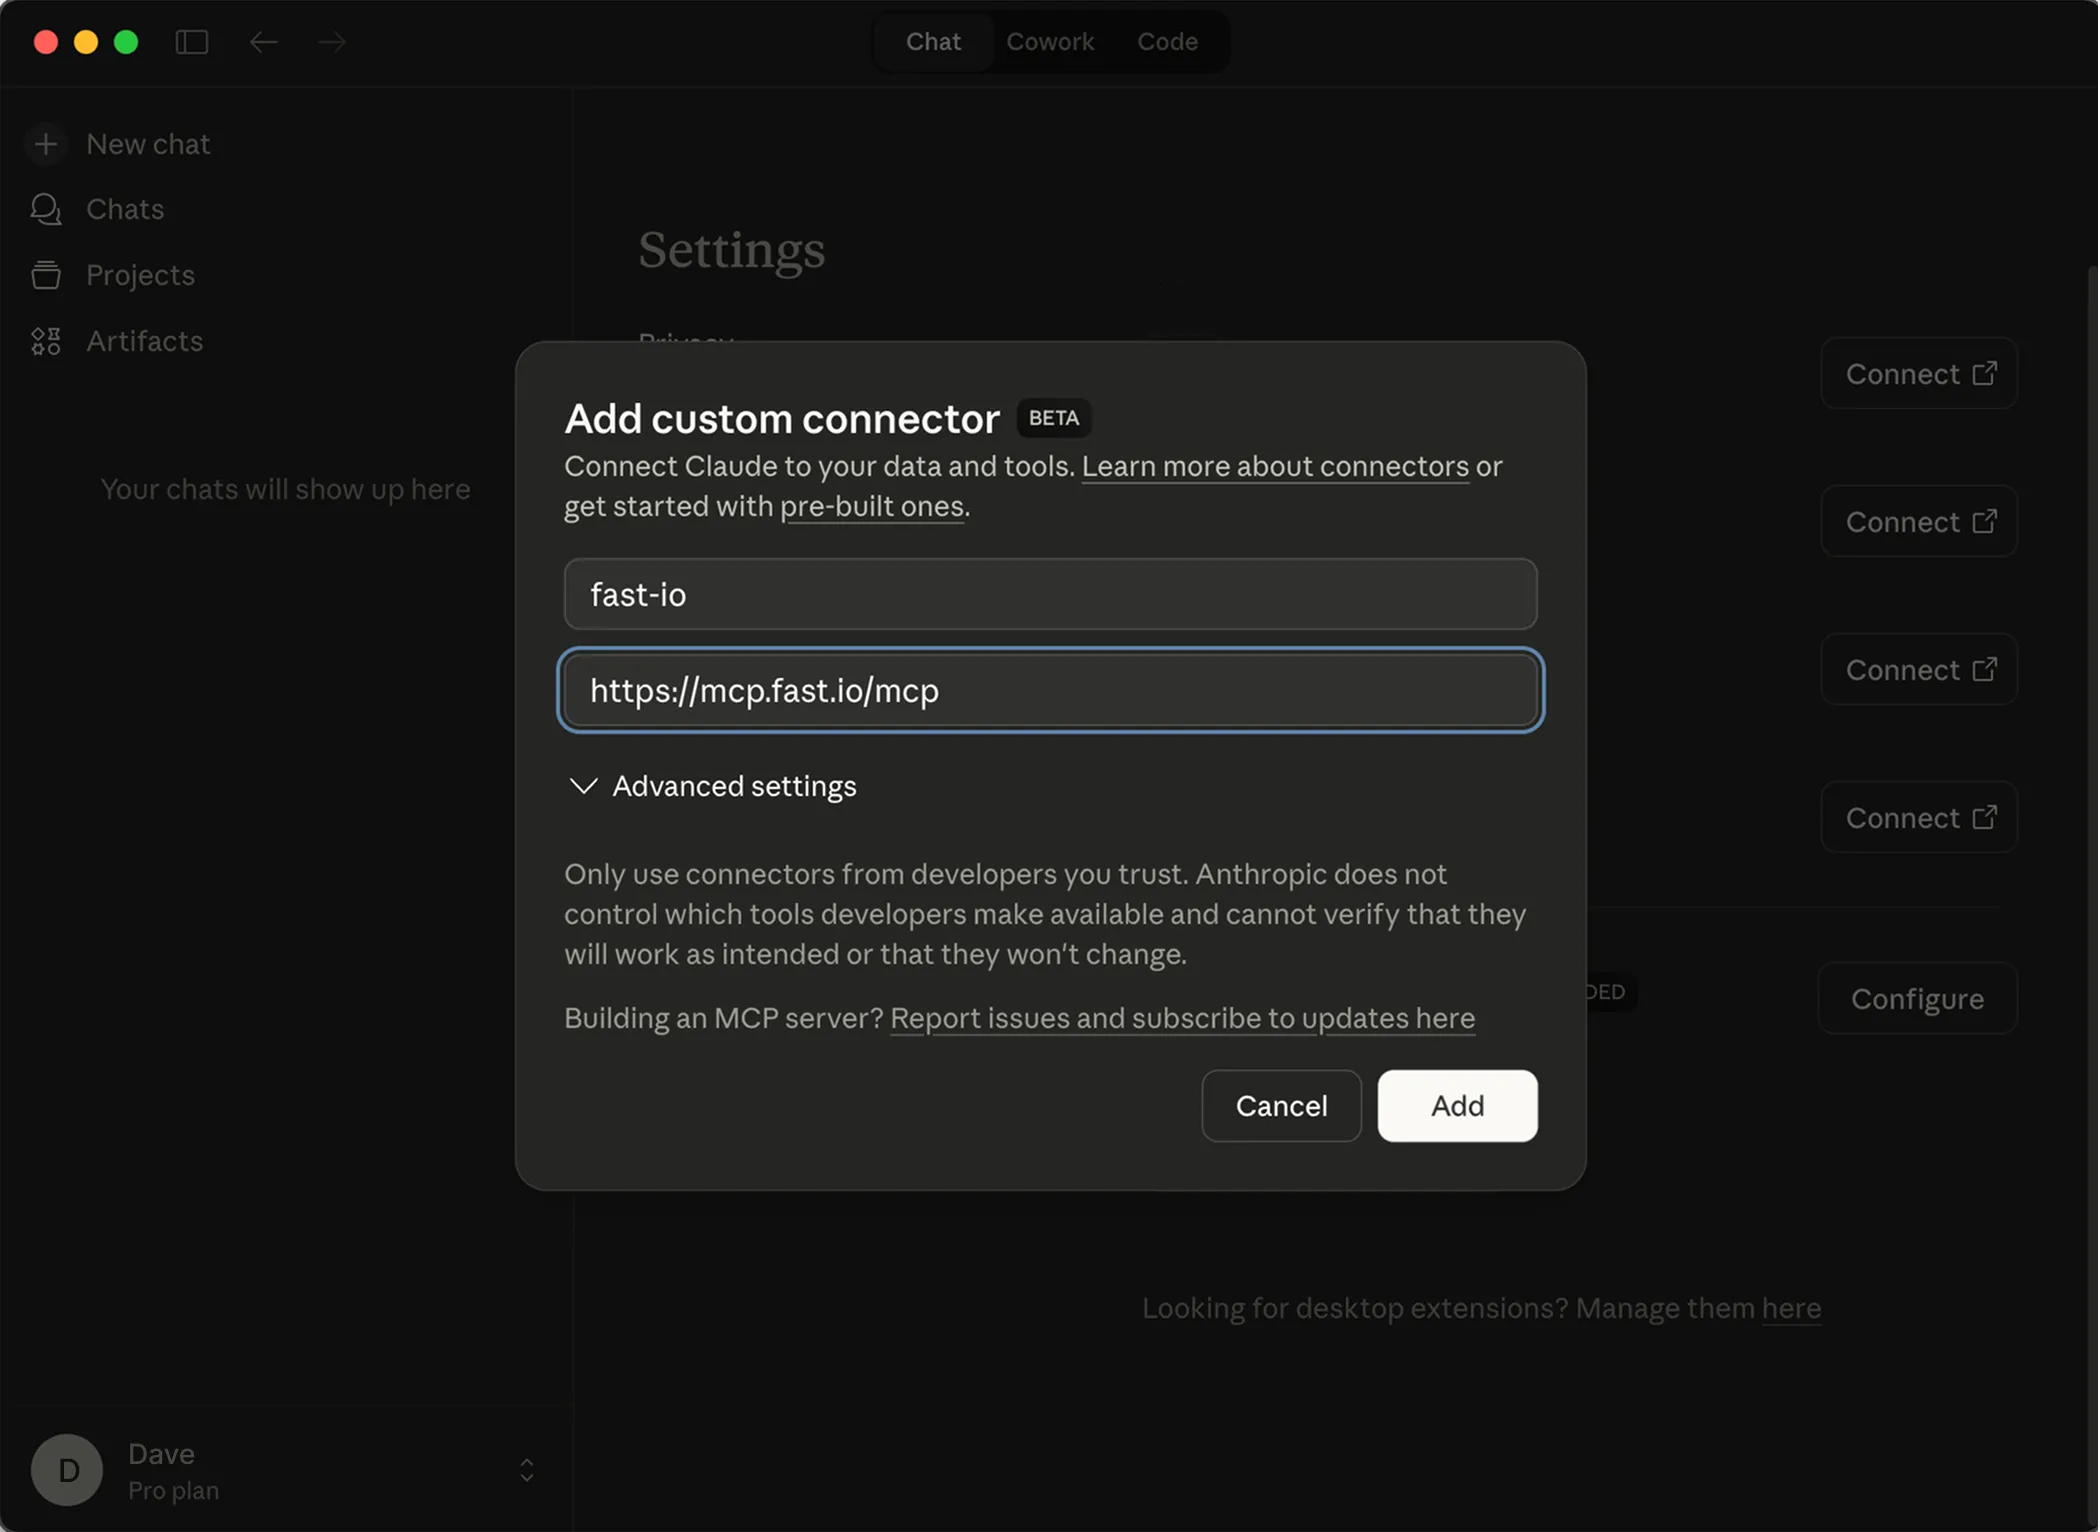Open the Learn more about connectors link

1275,467
